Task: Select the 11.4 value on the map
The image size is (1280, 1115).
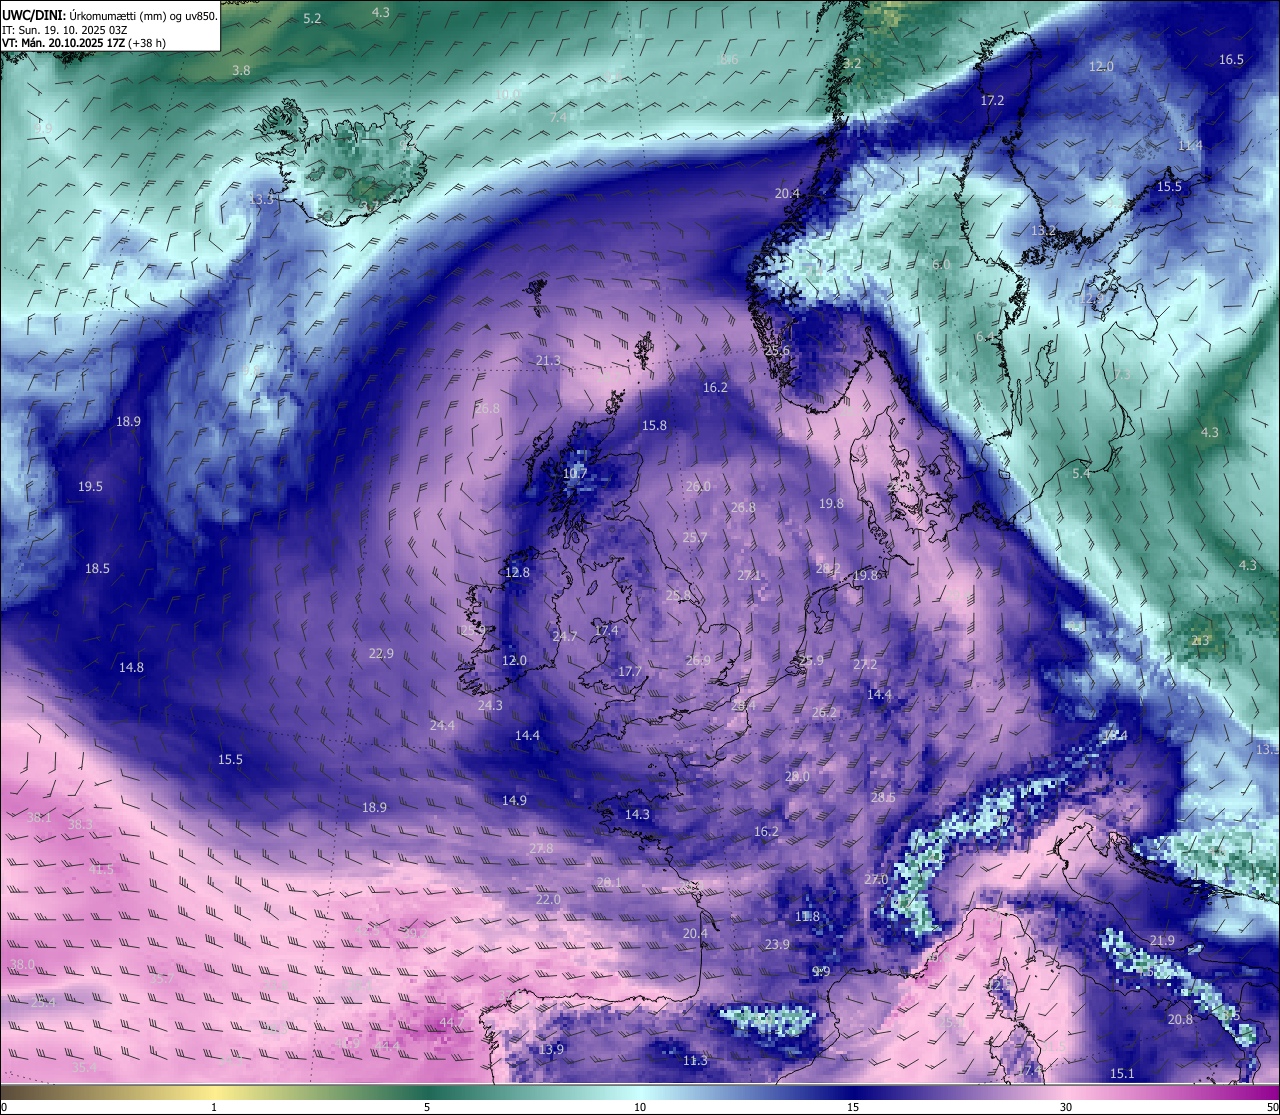Action: (x=1190, y=145)
